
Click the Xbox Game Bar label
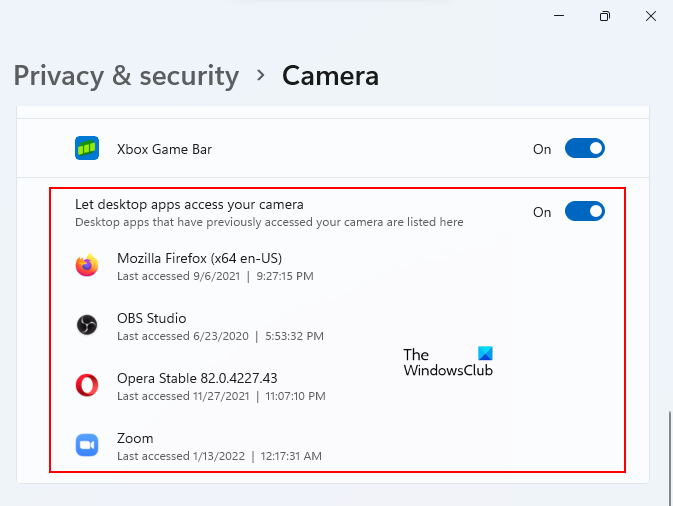164,149
